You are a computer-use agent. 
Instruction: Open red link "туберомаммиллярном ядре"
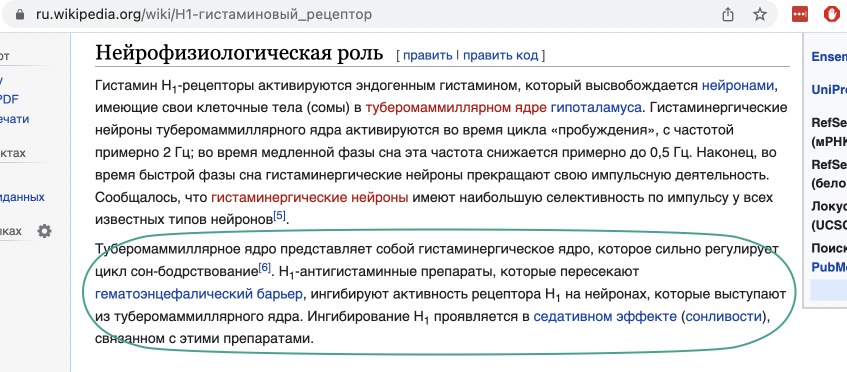(x=456, y=107)
